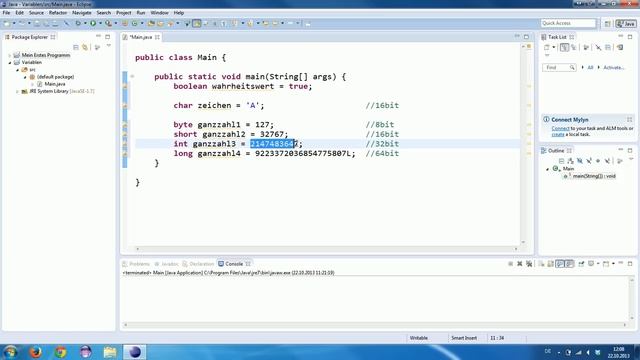This screenshot has height=360, width=640.
Task: Open the Project menu
Action: coord(124,13)
